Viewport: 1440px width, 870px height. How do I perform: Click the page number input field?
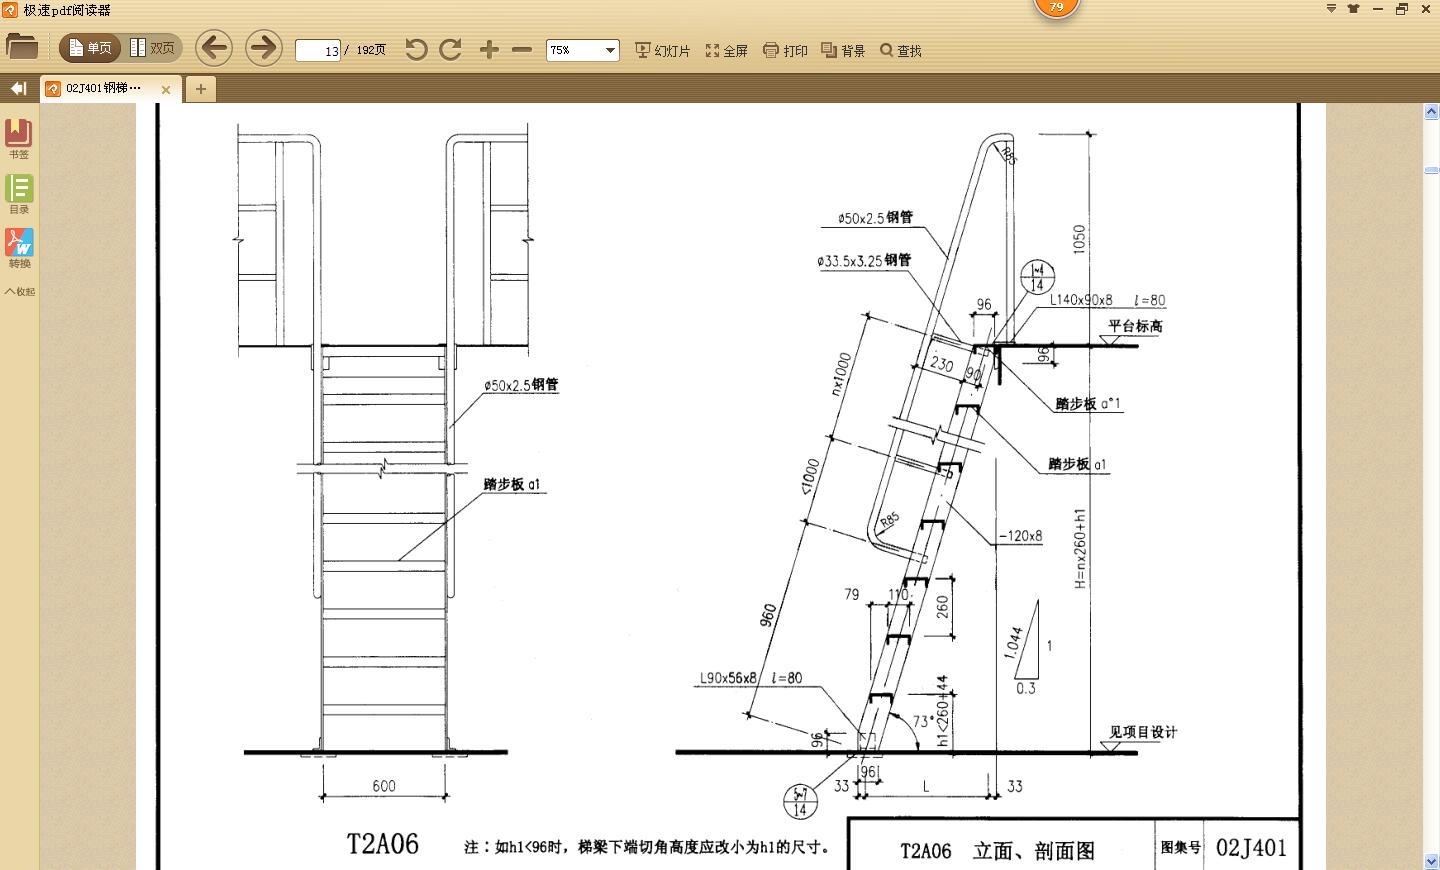pos(318,50)
